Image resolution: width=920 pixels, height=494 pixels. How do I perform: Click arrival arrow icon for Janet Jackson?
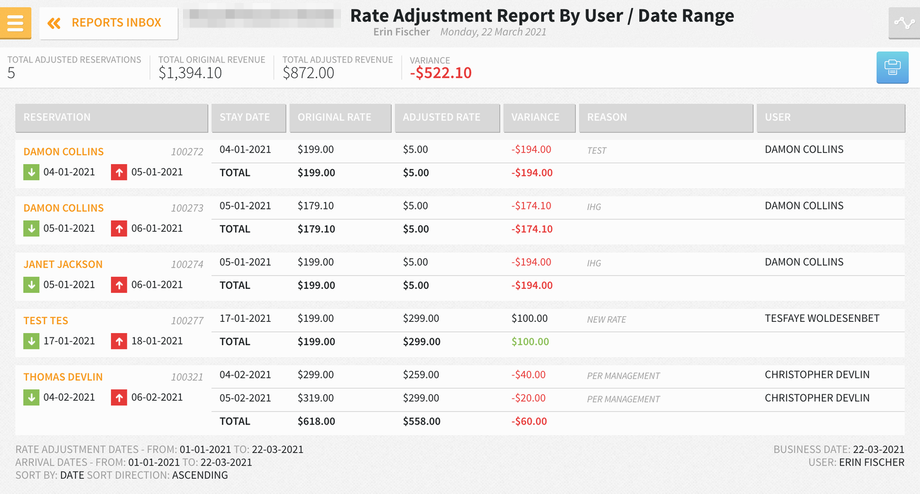[x=31, y=285]
